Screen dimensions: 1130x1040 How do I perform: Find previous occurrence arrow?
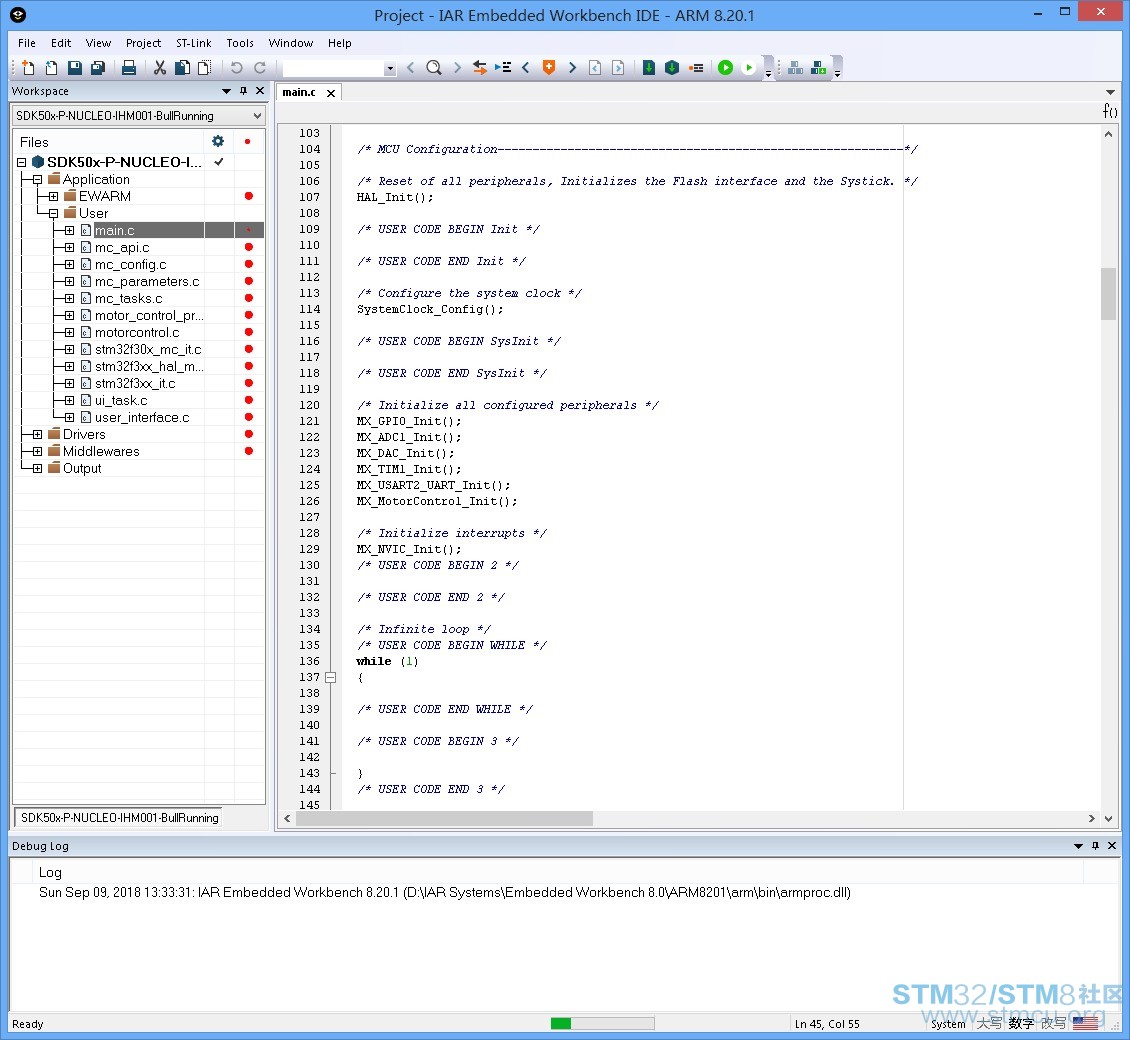point(411,68)
